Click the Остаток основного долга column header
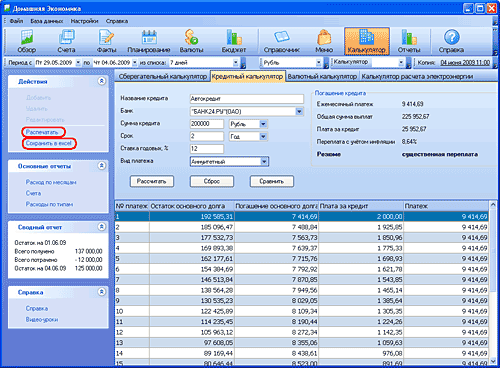This screenshot has height=368, width=500. point(192,206)
